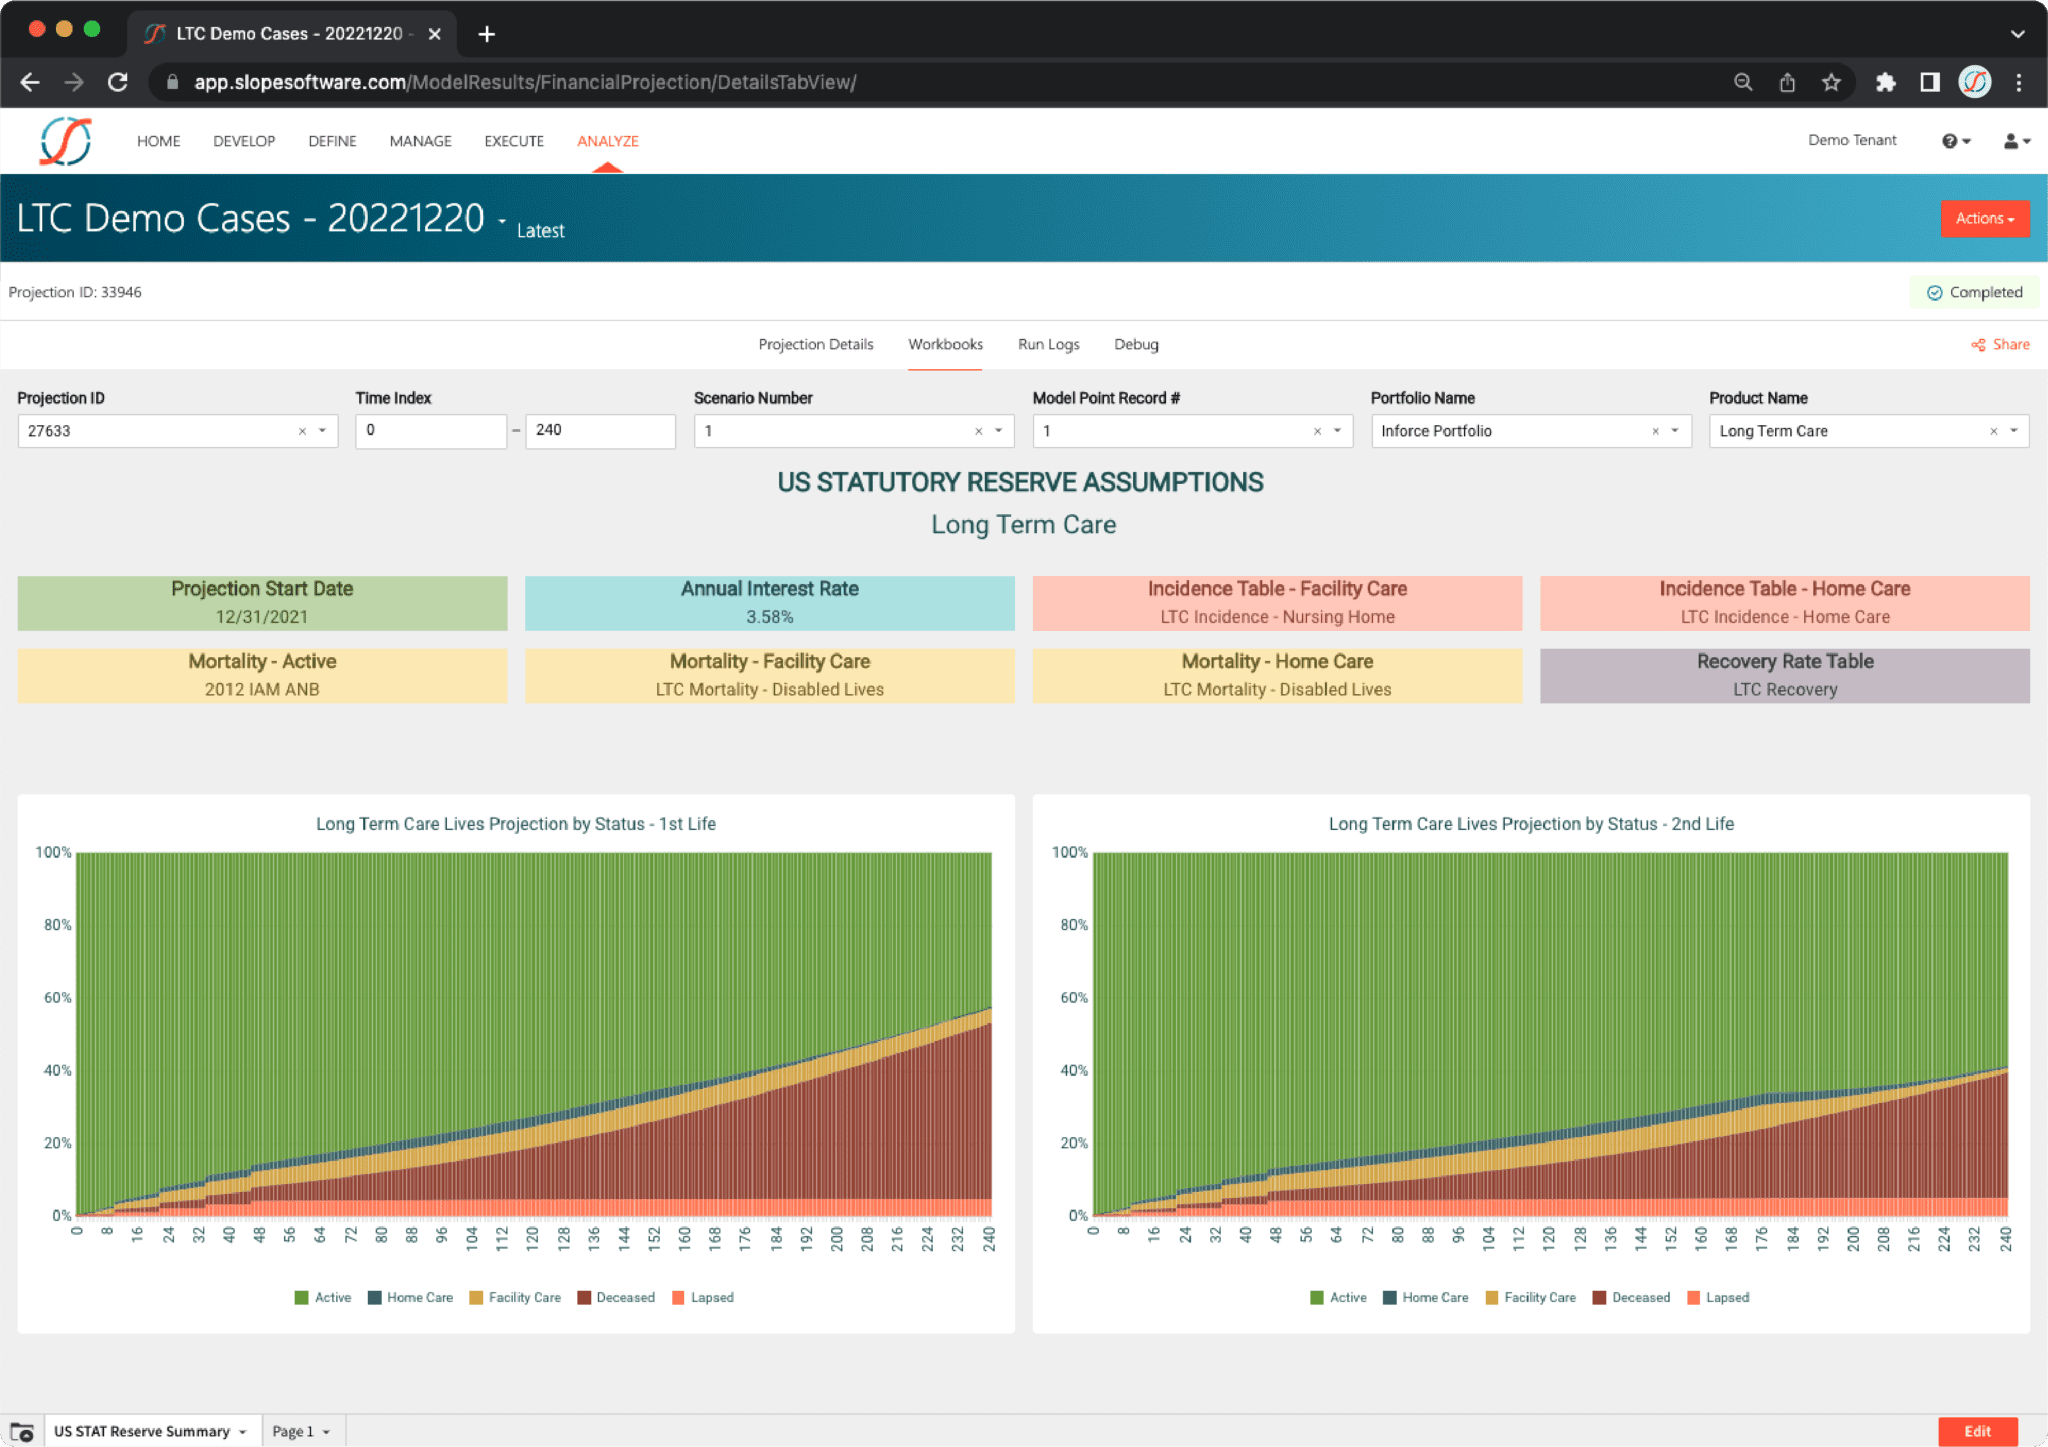Click the workbook navigator icon bottom-left

pyautogui.click(x=22, y=1430)
